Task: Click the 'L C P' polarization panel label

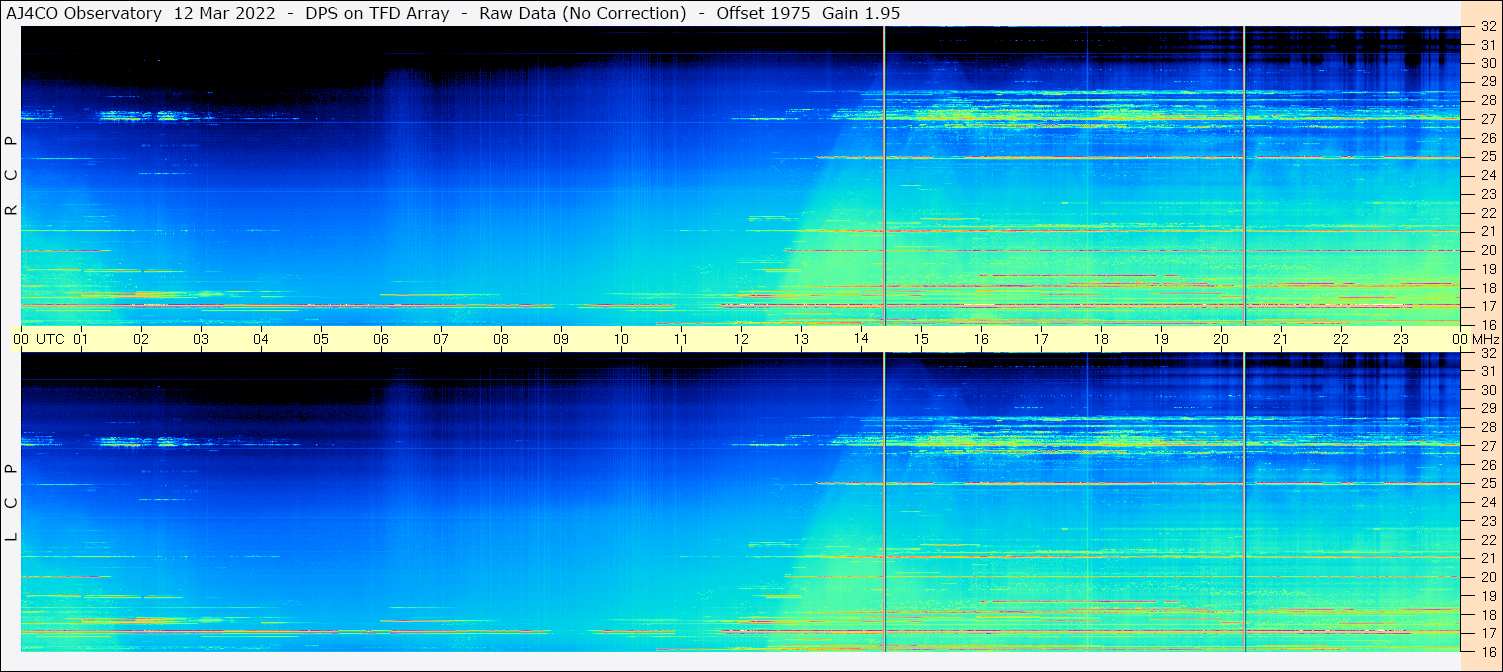Action: 11,503
